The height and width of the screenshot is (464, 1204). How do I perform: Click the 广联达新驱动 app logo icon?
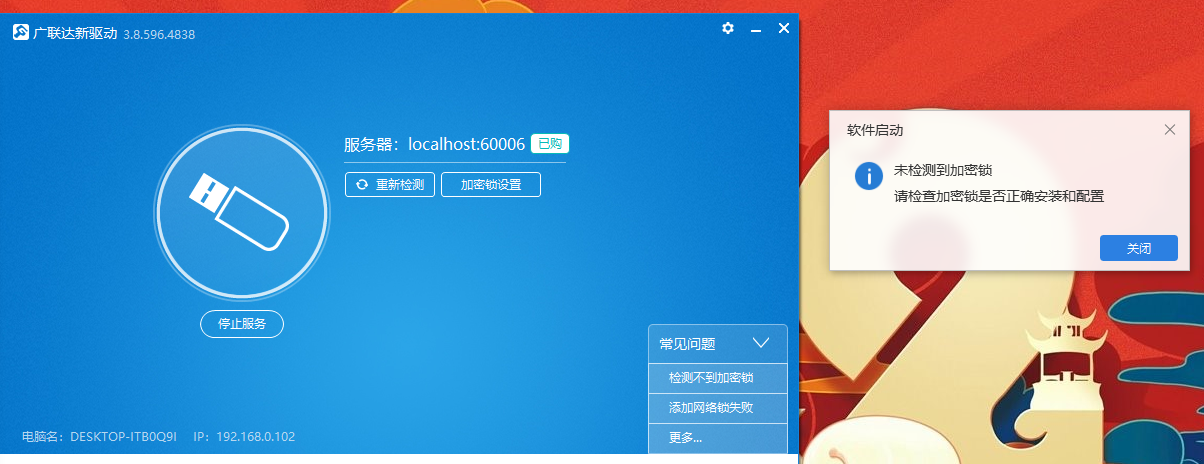tap(20, 33)
